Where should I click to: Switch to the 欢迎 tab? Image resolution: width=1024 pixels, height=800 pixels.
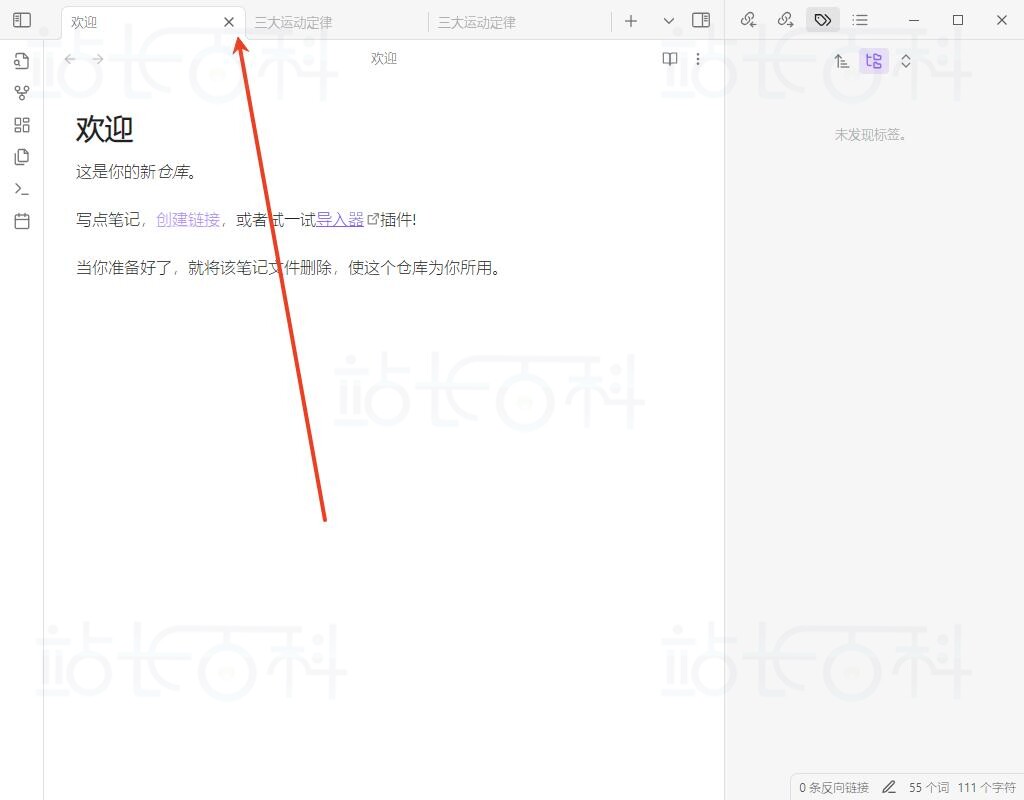130,22
